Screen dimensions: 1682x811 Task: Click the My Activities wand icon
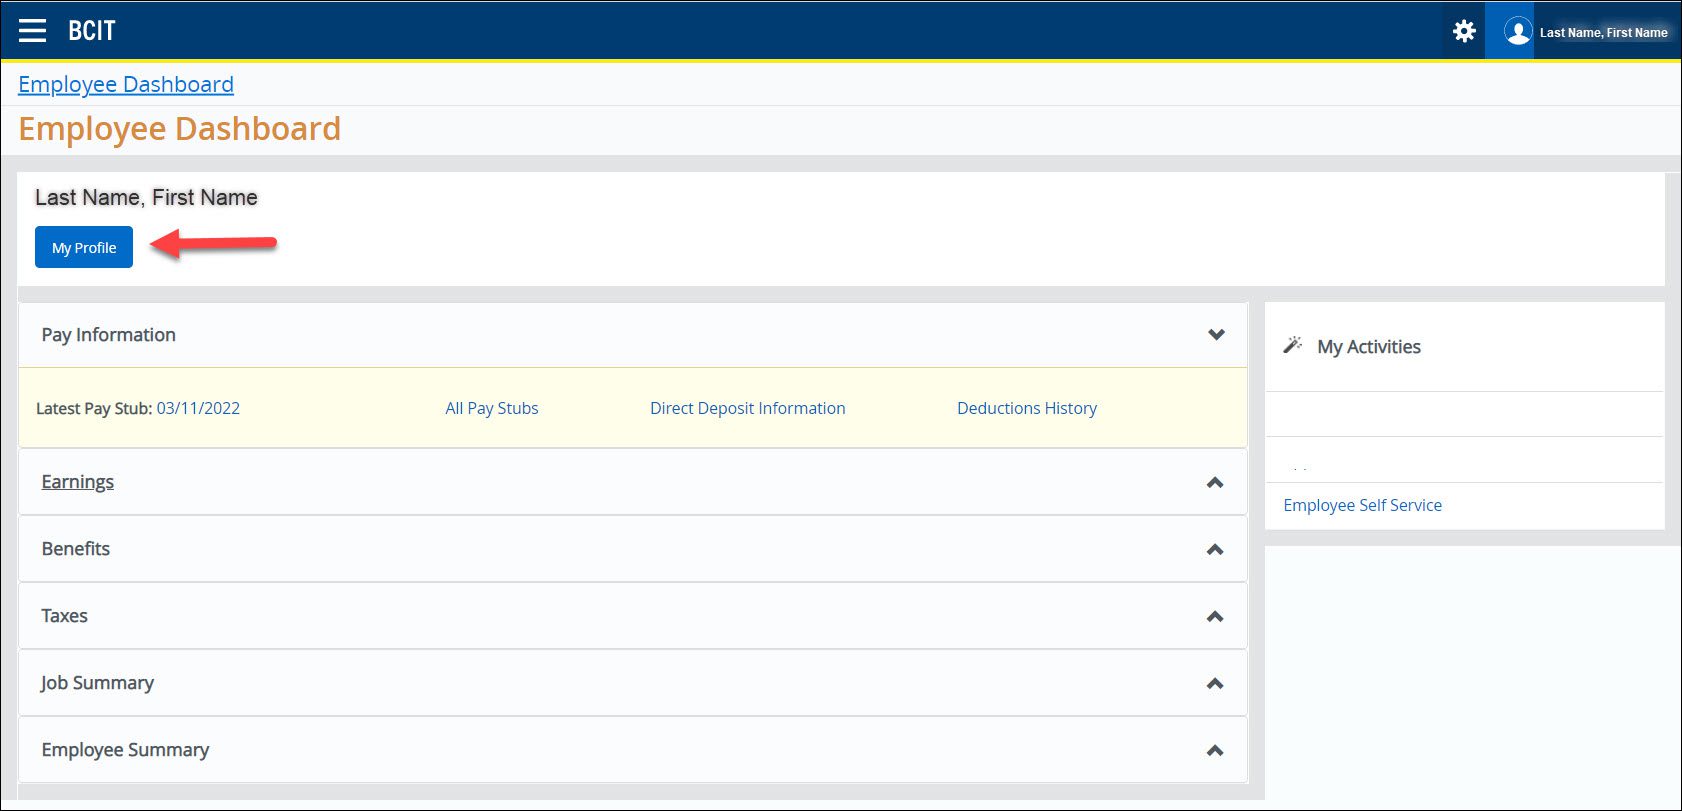point(1293,345)
